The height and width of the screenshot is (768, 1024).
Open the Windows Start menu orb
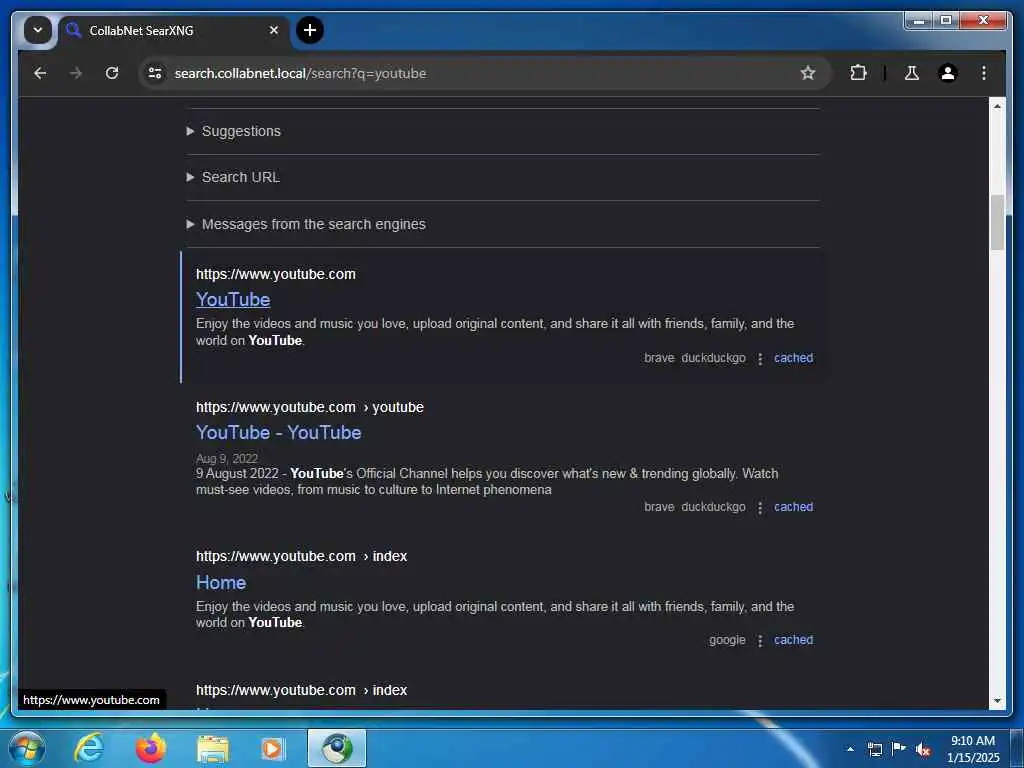click(x=27, y=748)
